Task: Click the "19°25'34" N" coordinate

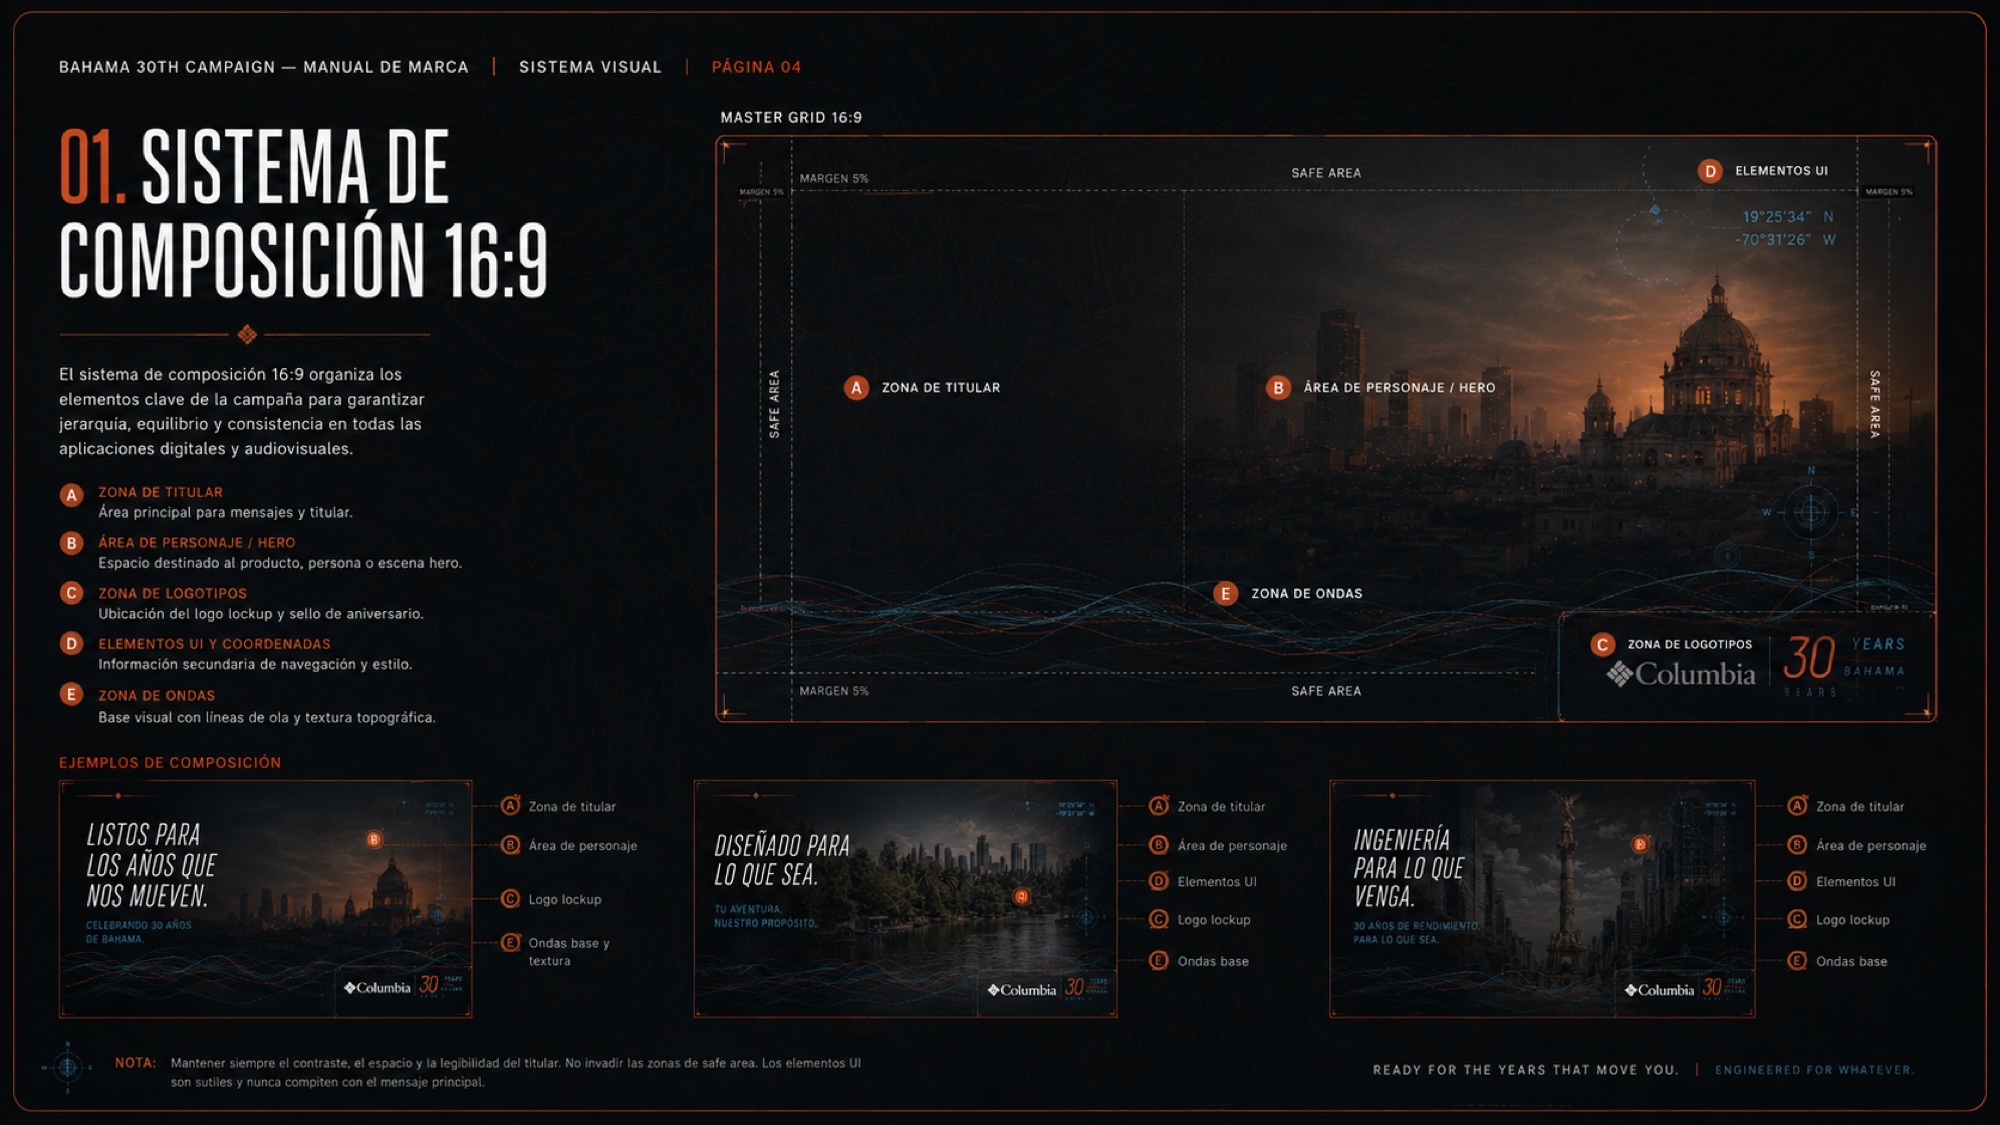Action: (x=1788, y=217)
